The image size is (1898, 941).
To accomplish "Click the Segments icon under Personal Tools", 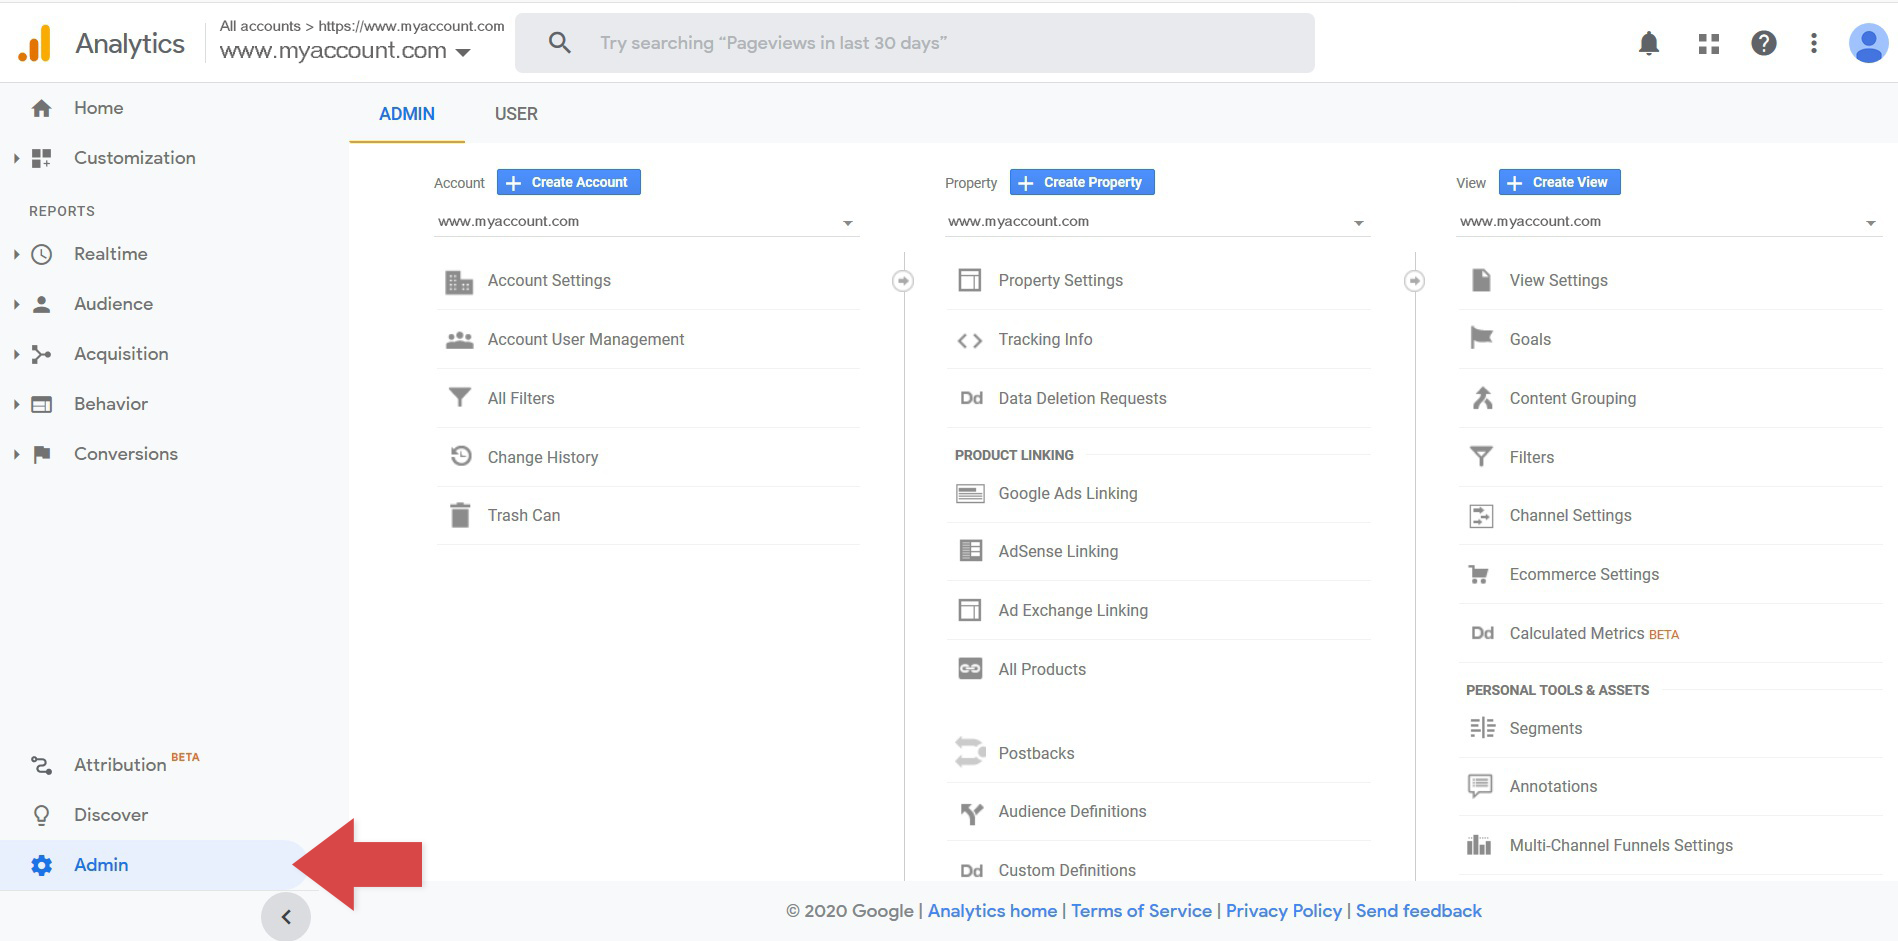I will coord(1482,728).
